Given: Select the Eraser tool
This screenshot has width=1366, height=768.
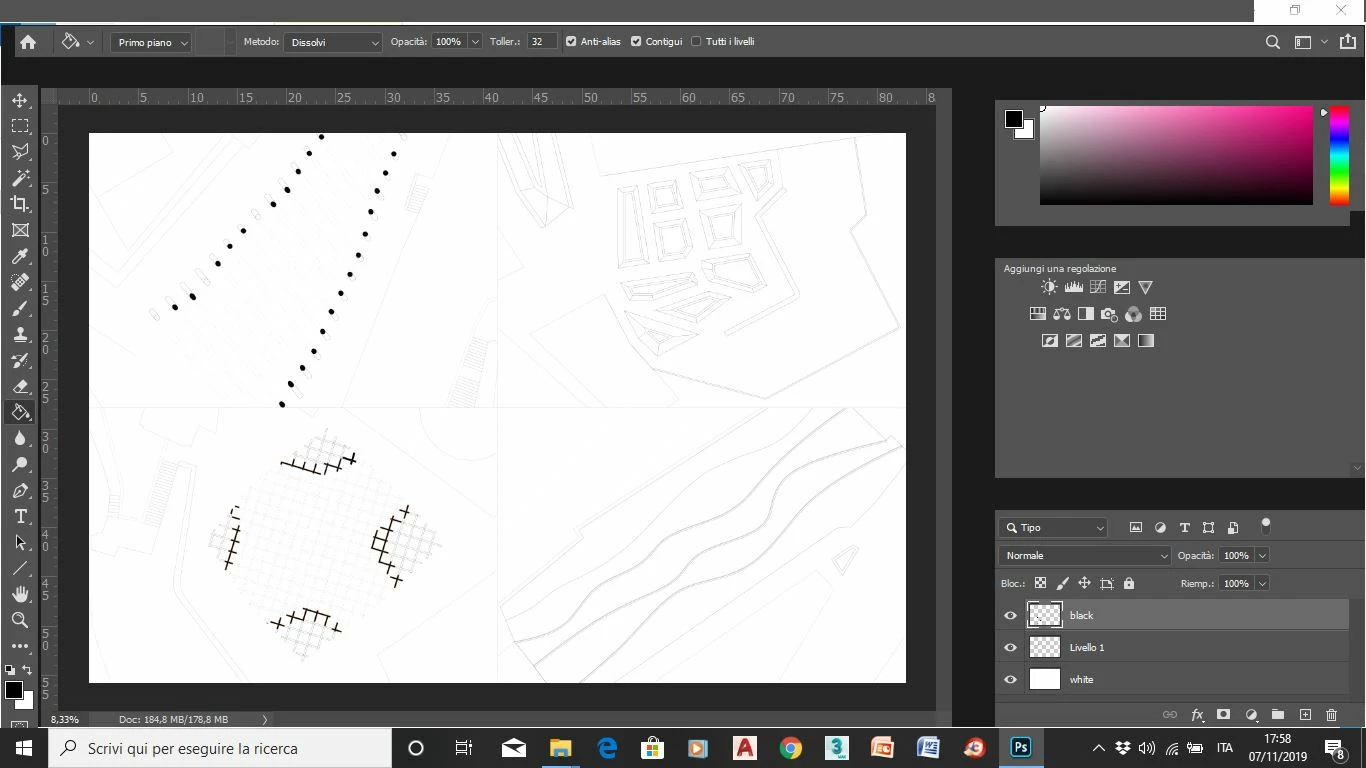Looking at the screenshot, I should click(x=20, y=386).
